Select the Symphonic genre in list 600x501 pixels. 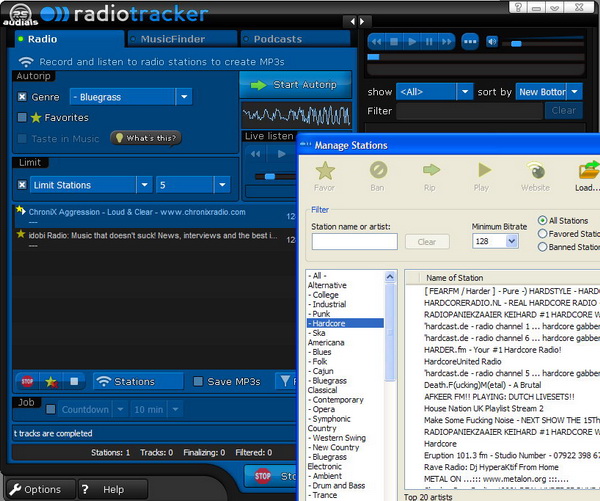click(x=331, y=418)
